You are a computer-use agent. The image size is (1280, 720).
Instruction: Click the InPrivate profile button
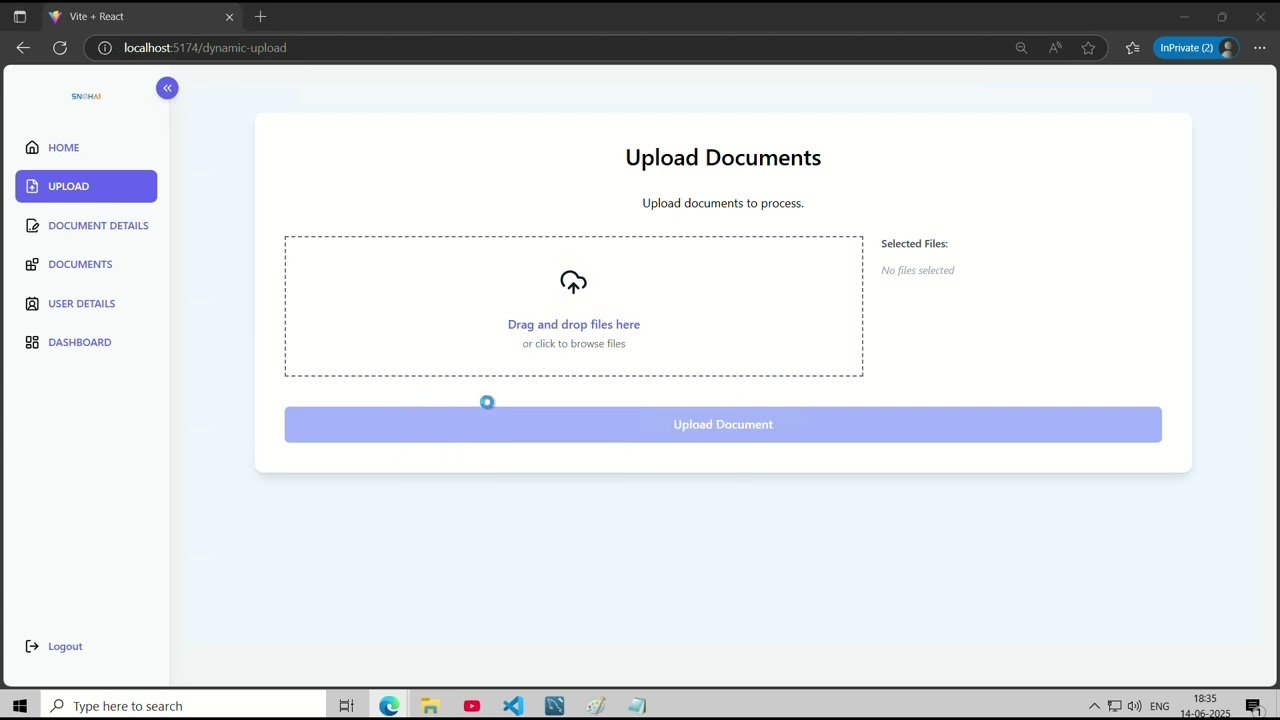coord(1197,47)
